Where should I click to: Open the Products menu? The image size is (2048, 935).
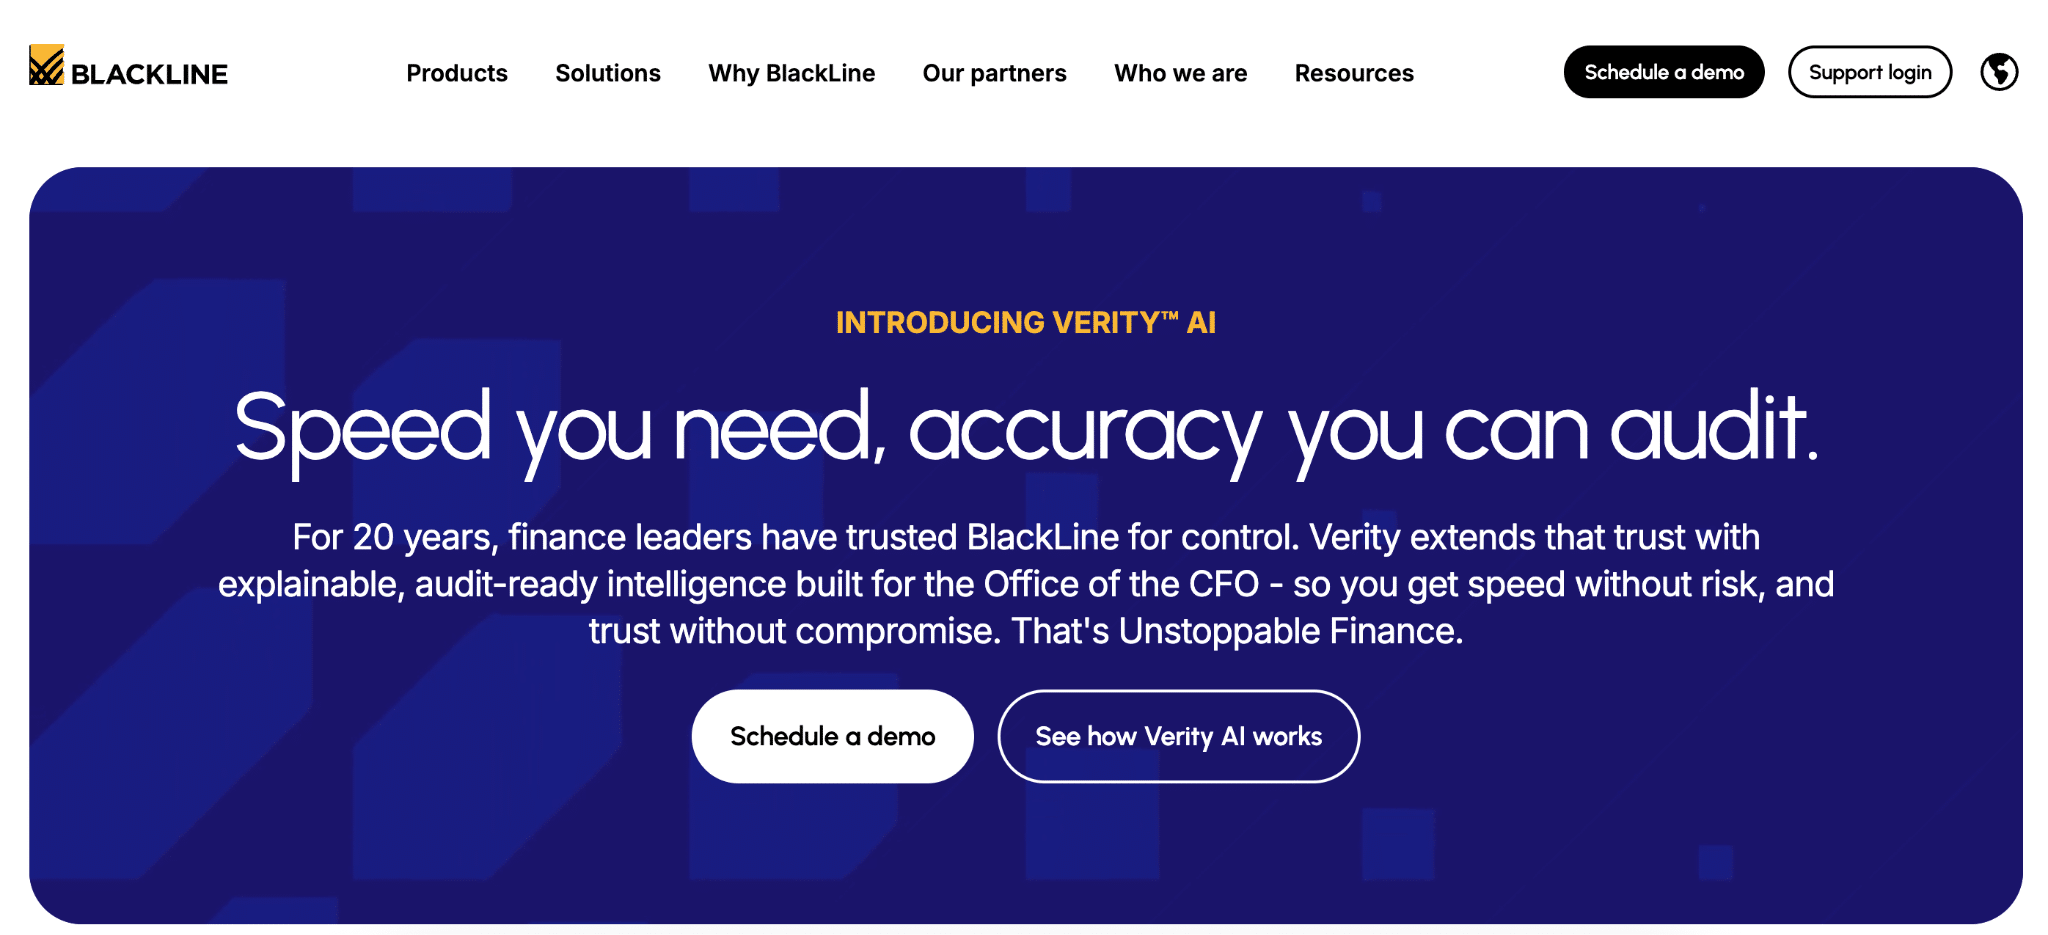click(x=456, y=73)
